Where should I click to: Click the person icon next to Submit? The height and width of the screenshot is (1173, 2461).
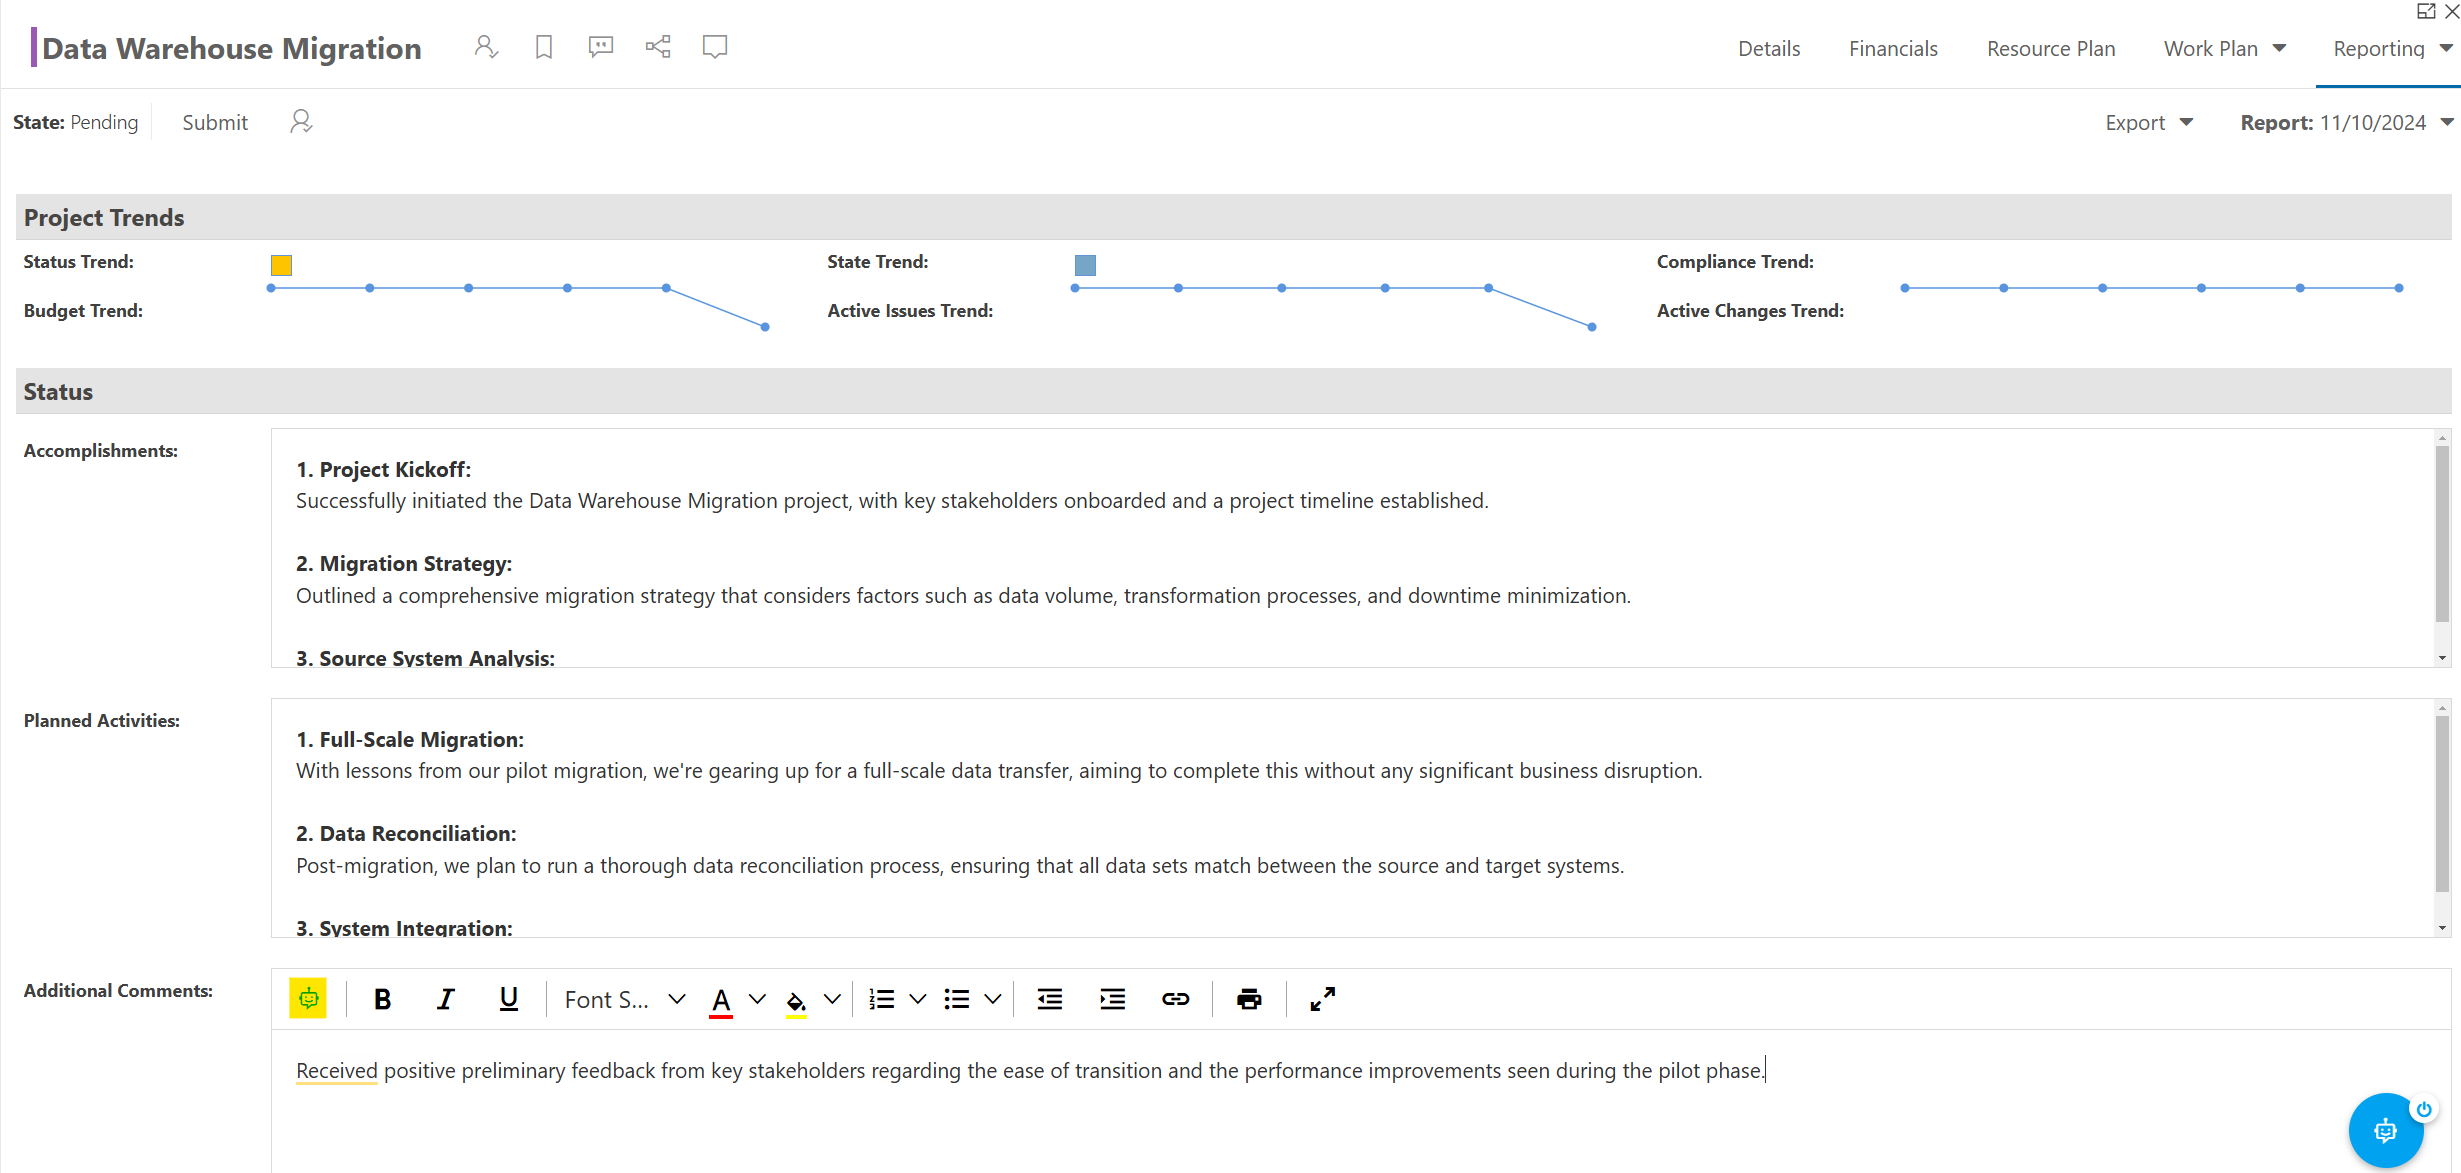(301, 122)
